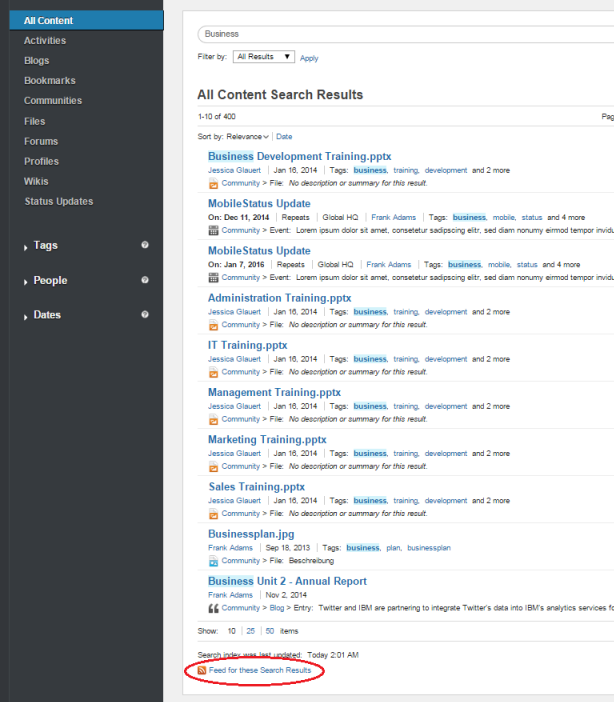Open the Filter by All Results dropdown
Screen dimensions: 614x702
264,57
